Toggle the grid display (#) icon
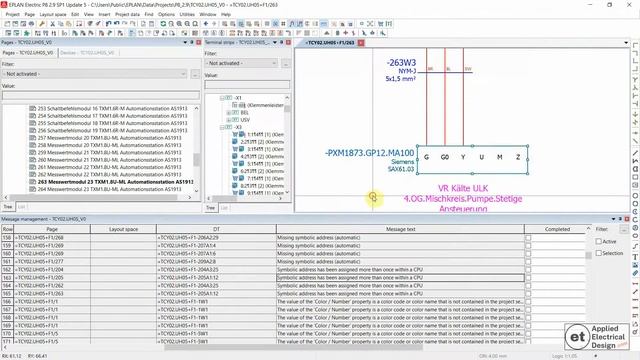This screenshot has width=640, height=360. (x=283, y=24)
